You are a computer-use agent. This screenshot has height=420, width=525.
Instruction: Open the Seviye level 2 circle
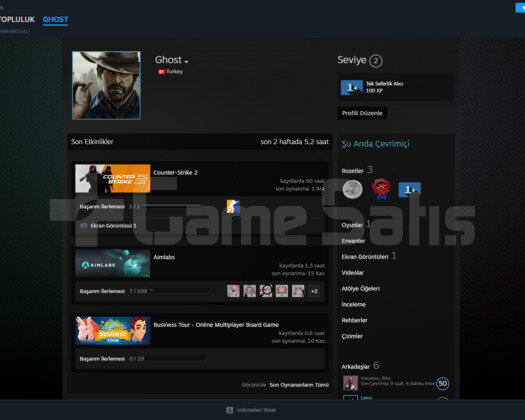click(x=376, y=61)
